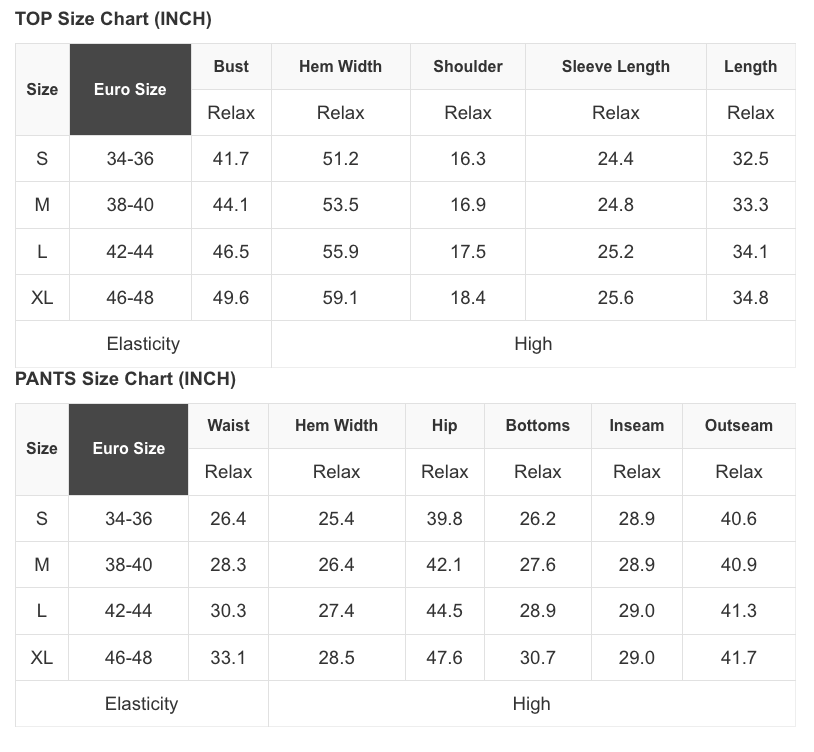Select the Hip column header
This screenshot has height=752, width=814.
[445, 425]
